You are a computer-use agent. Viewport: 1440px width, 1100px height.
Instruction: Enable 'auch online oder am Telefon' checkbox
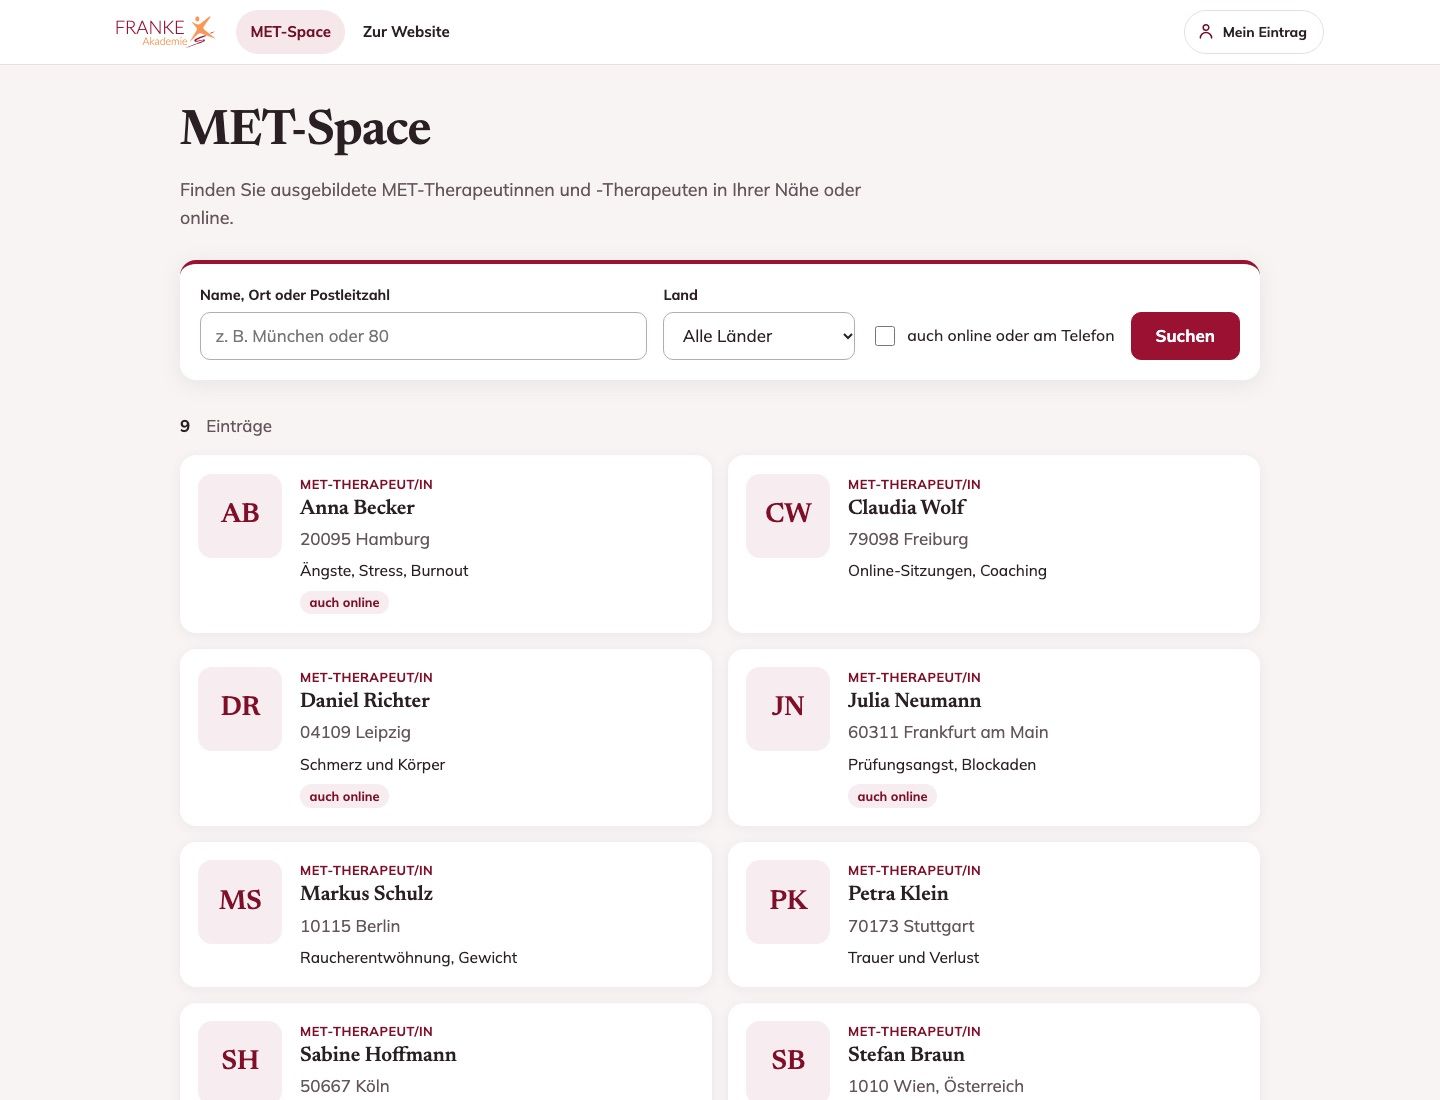[x=885, y=336]
